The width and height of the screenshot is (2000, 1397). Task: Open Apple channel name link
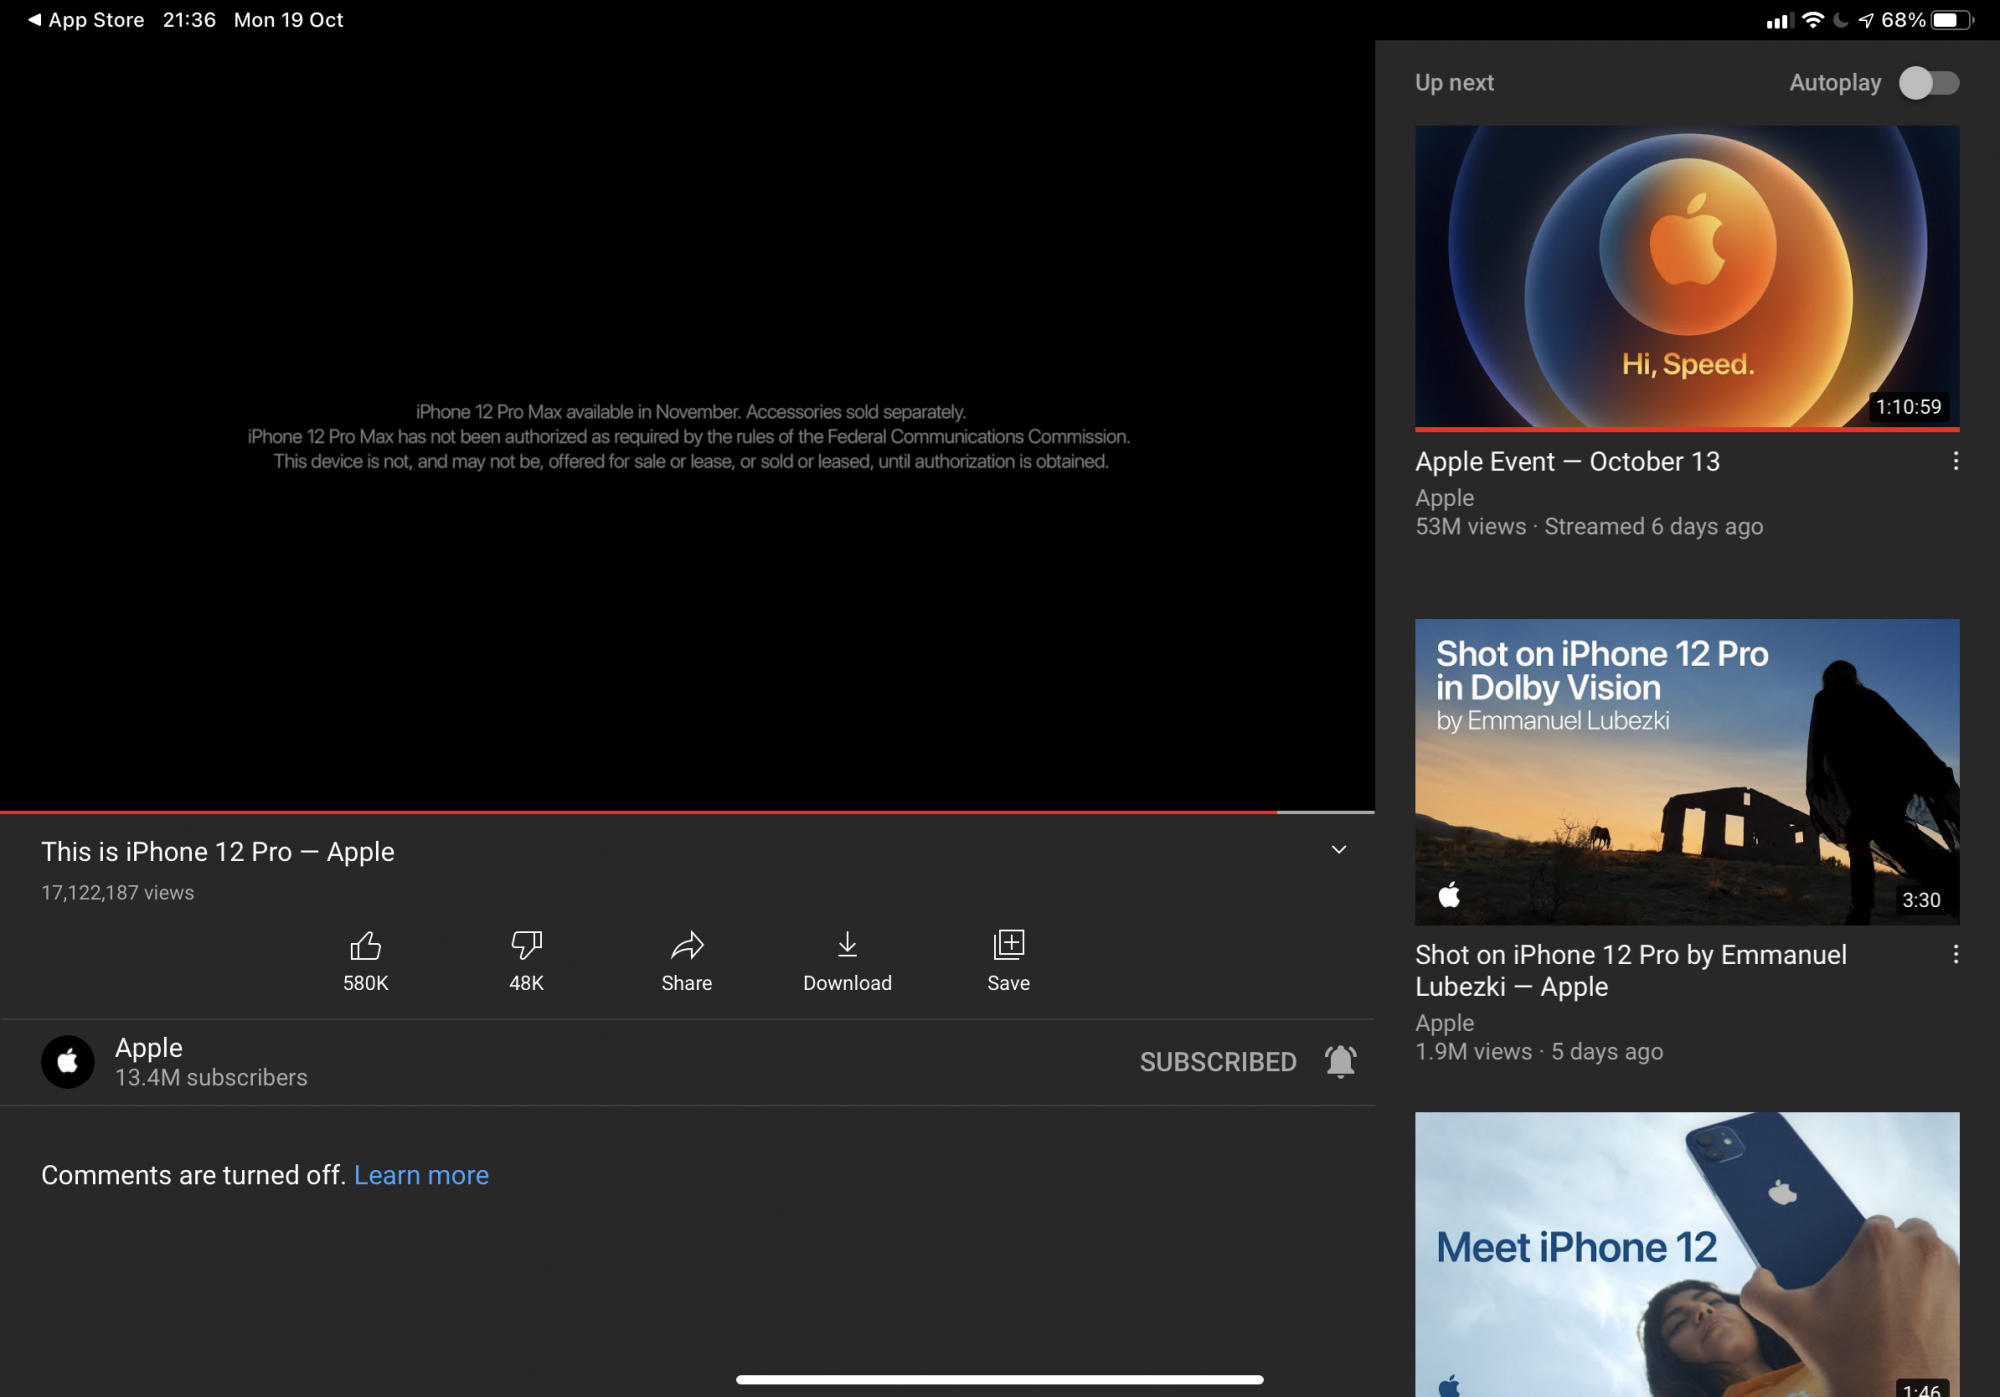[149, 1047]
